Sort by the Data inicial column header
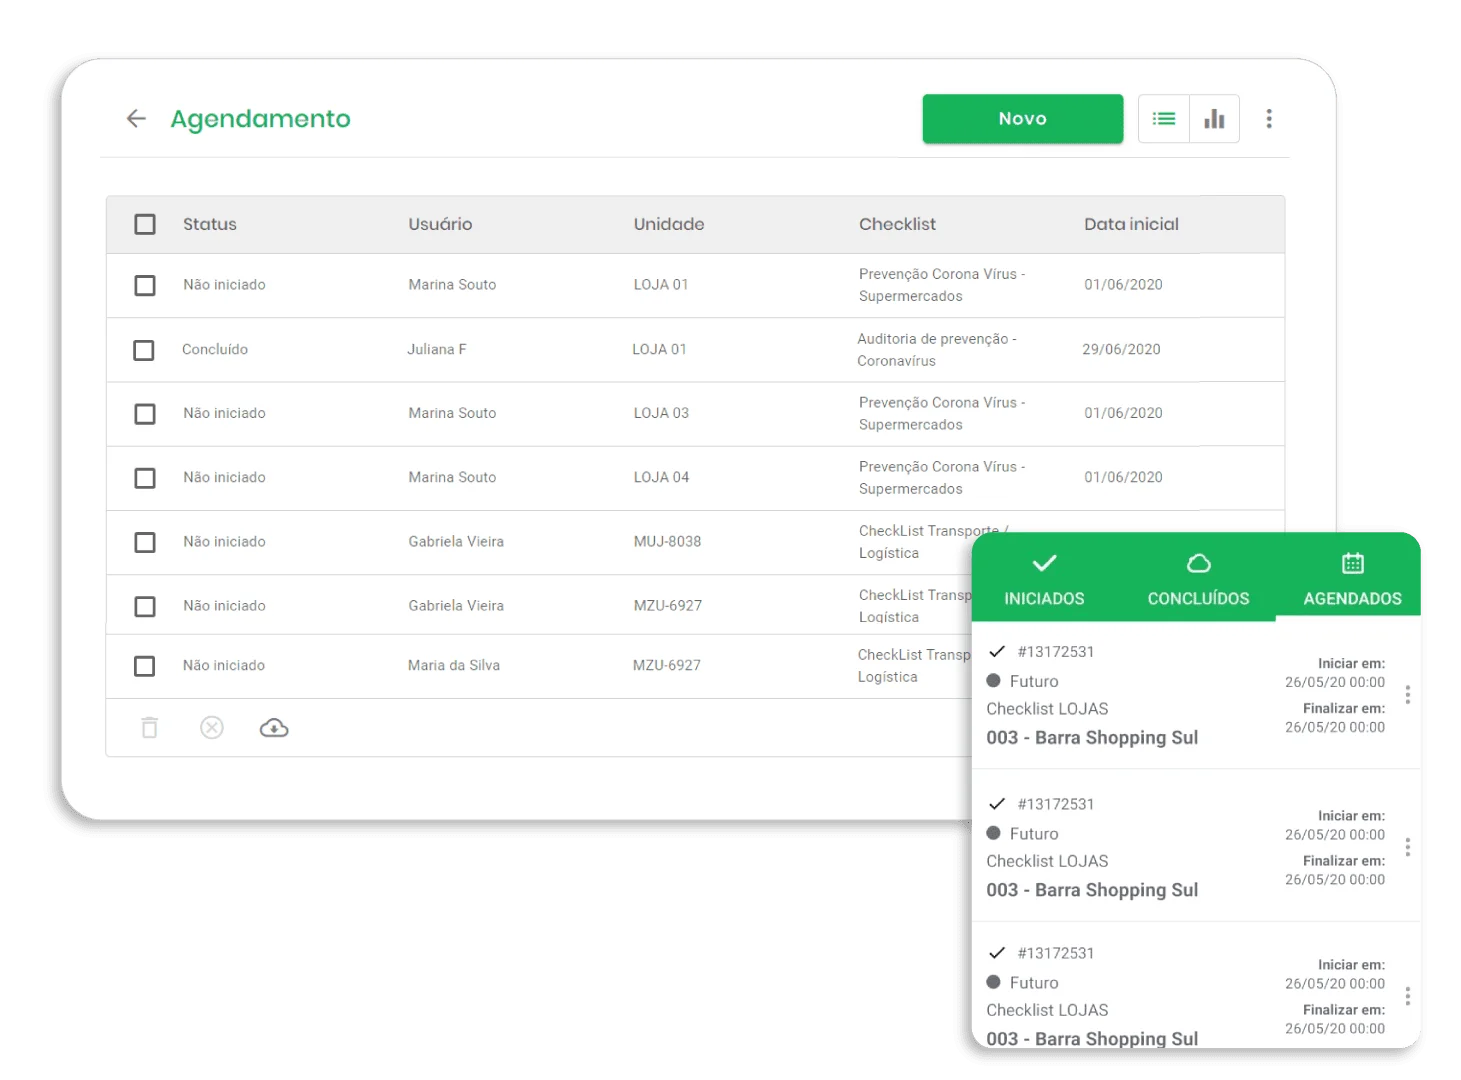Image resolution: width=1461 pixels, height=1080 pixels. click(x=1131, y=224)
